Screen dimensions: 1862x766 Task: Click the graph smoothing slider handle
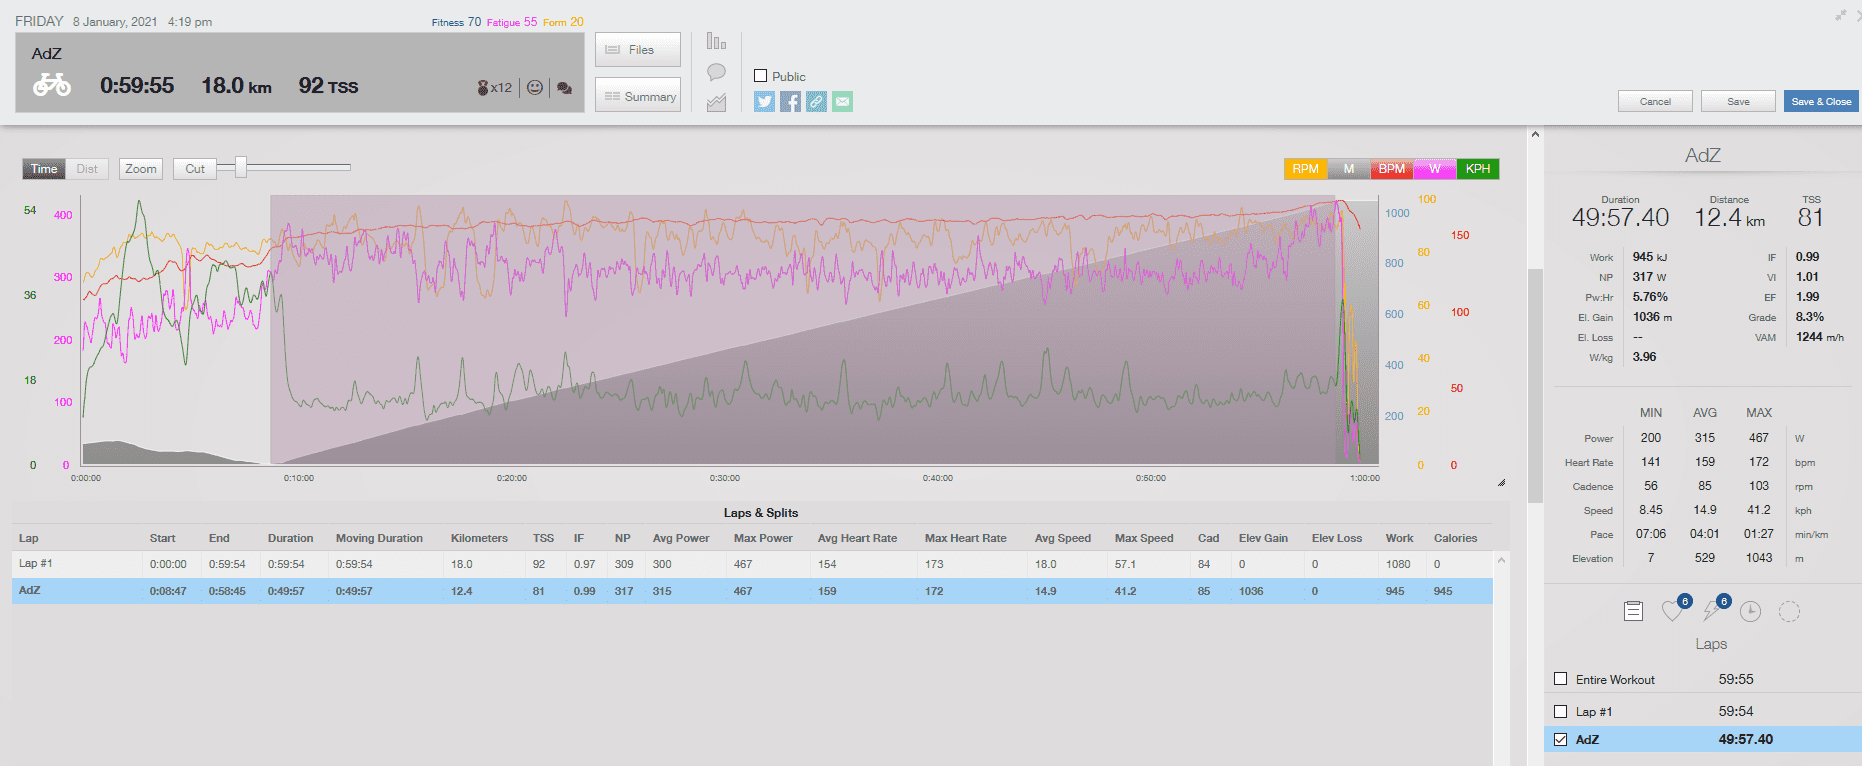click(240, 167)
